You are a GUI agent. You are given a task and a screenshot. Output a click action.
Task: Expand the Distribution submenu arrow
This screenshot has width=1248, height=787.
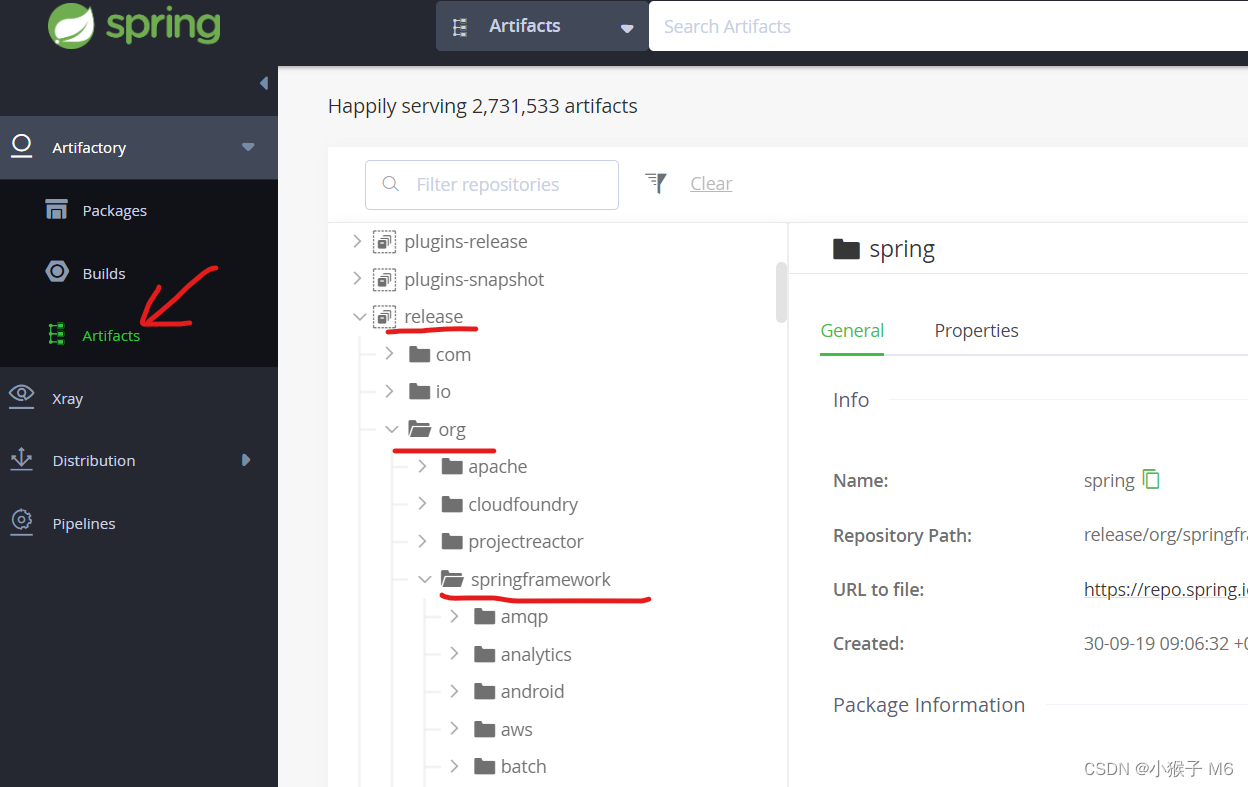coord(246,460)
